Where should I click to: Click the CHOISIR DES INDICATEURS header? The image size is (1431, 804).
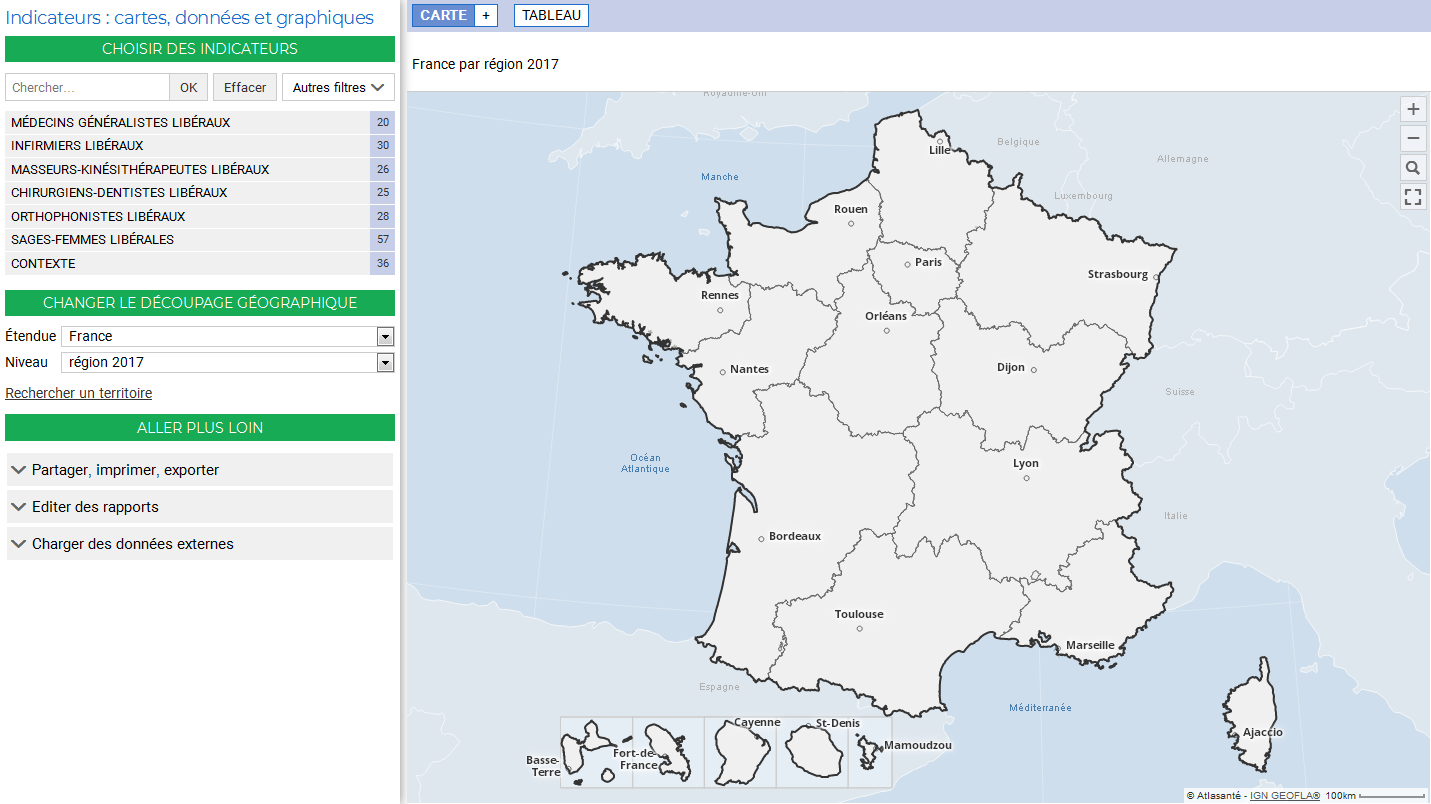click(x=200, y=49)
